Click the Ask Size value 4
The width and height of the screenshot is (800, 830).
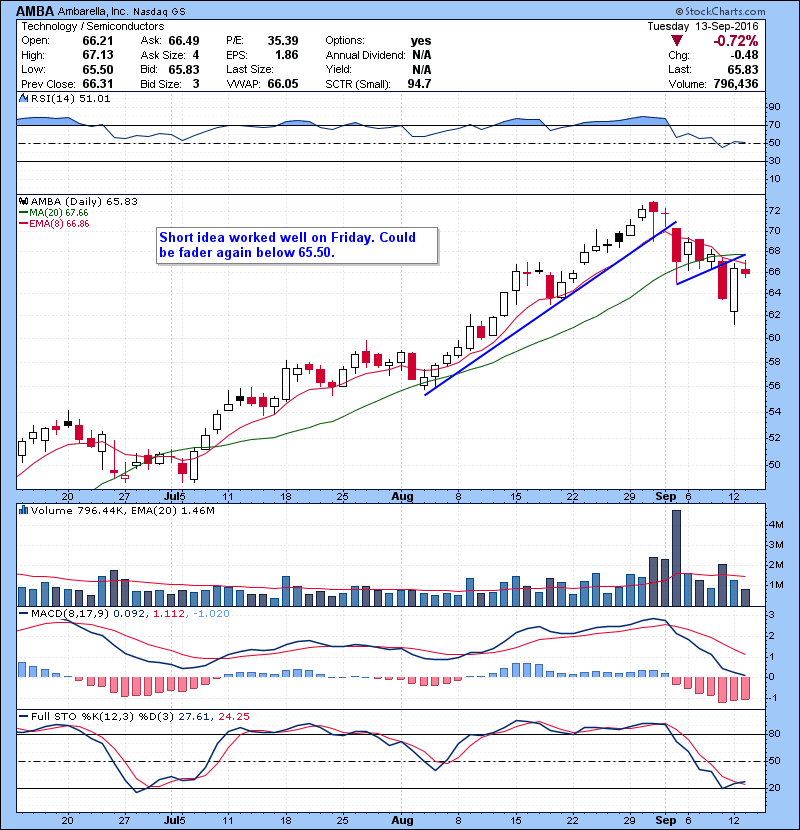[x=196, y=55]
